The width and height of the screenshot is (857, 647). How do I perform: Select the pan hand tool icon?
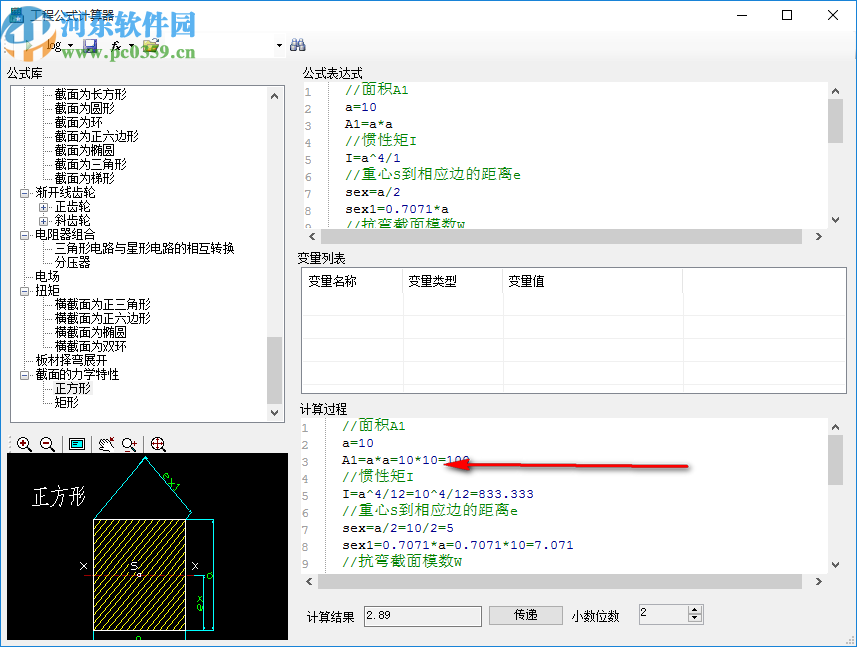pyautogui.click(x=106, y=444)
